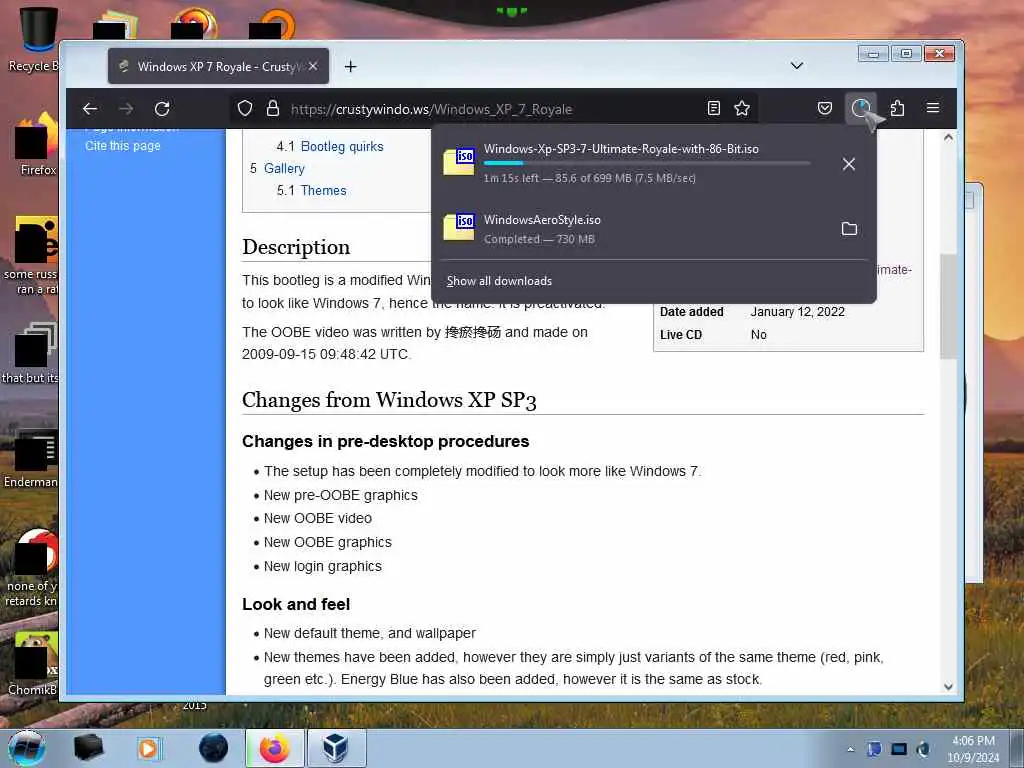Toggle reader view icon in address bar
This screenshot has height=768, width=1024.
click(x=714, y=108)
